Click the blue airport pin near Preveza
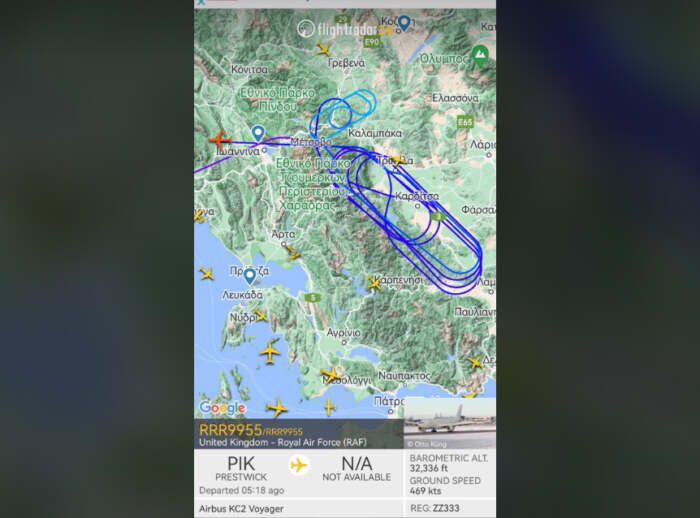Image resolution: width=700 pixels, height=518 pixels. (x=250, y=276)
